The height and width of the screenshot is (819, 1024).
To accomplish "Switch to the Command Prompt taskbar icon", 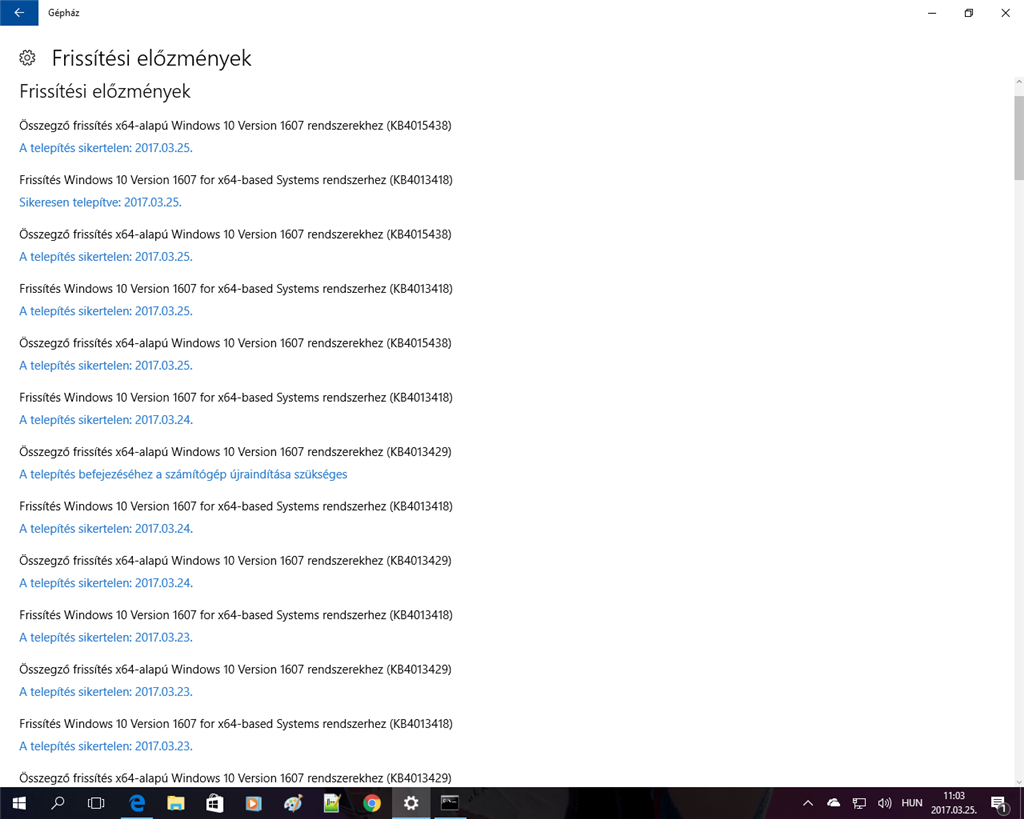I will [450, 803].
